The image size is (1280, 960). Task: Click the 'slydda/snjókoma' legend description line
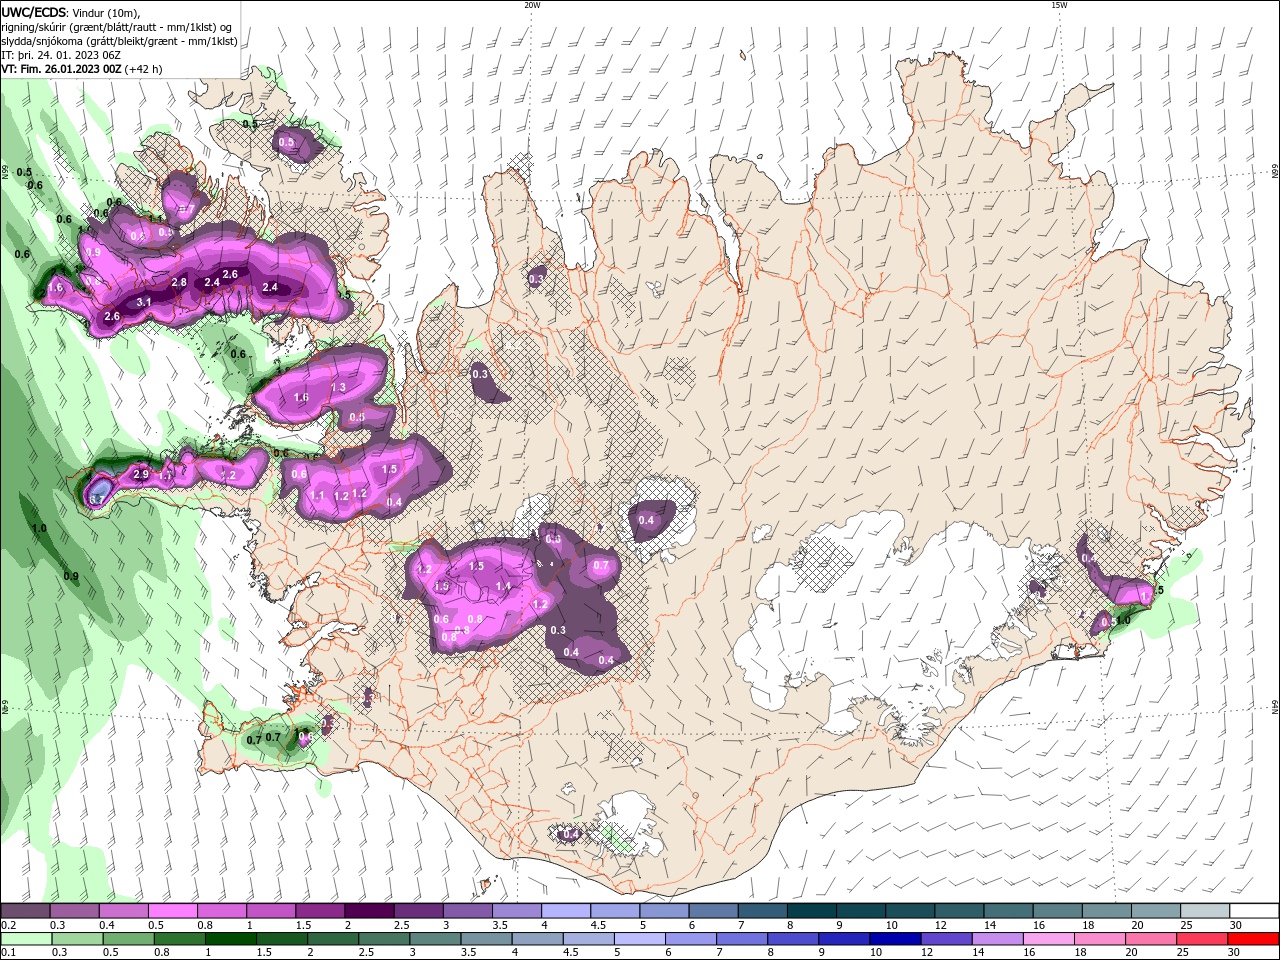119,41
